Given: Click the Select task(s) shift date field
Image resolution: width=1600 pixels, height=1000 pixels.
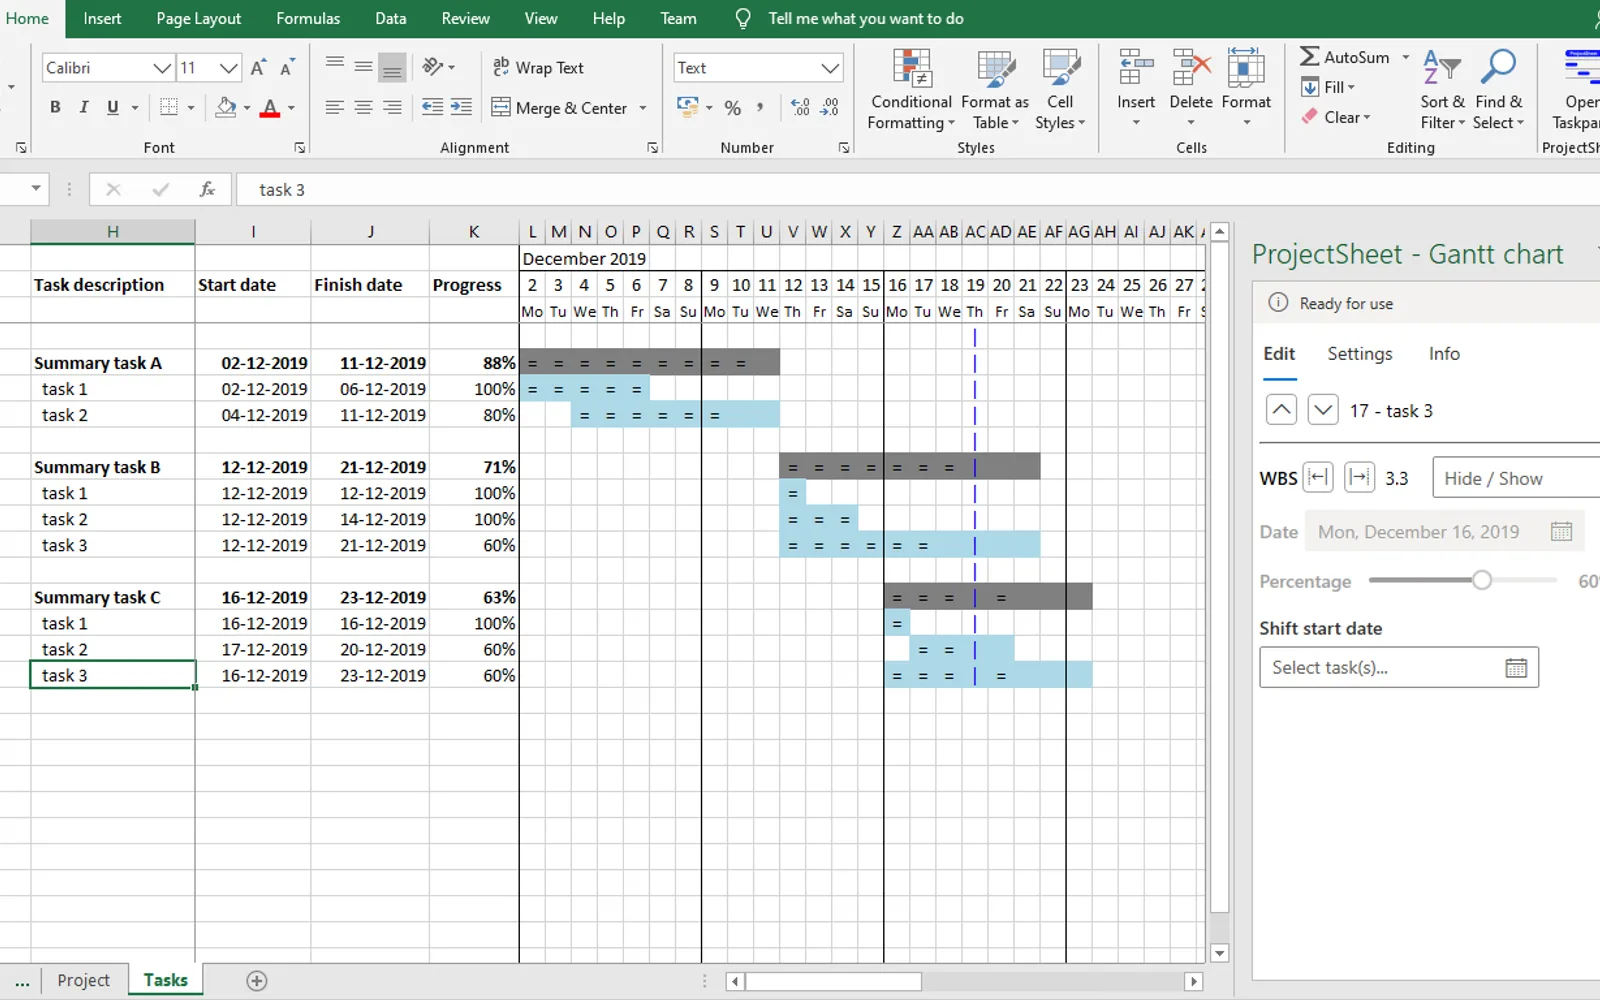Looking at the screenshot, I should coord(1398,667).
